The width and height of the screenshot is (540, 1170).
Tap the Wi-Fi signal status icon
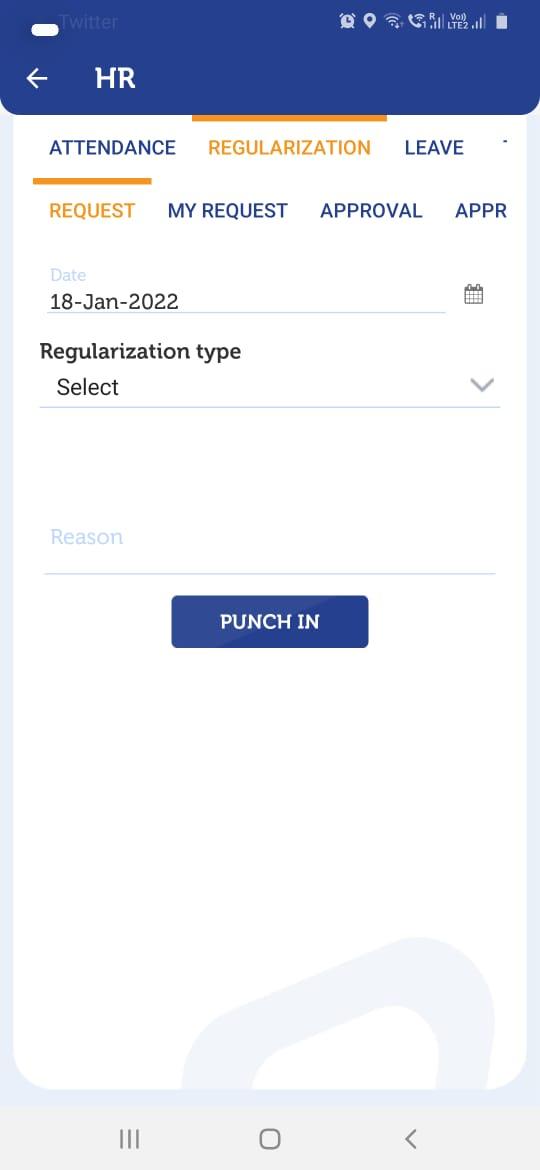pos(392,22)
